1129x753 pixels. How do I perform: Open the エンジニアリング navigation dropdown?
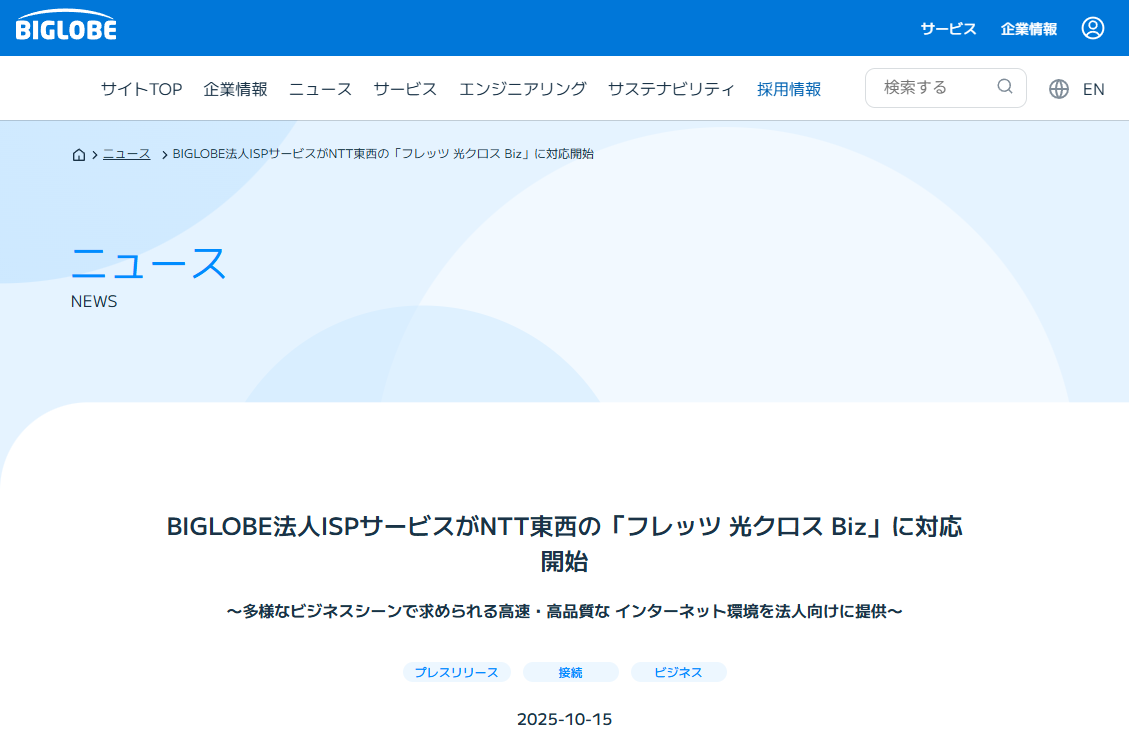pos(522,88)
